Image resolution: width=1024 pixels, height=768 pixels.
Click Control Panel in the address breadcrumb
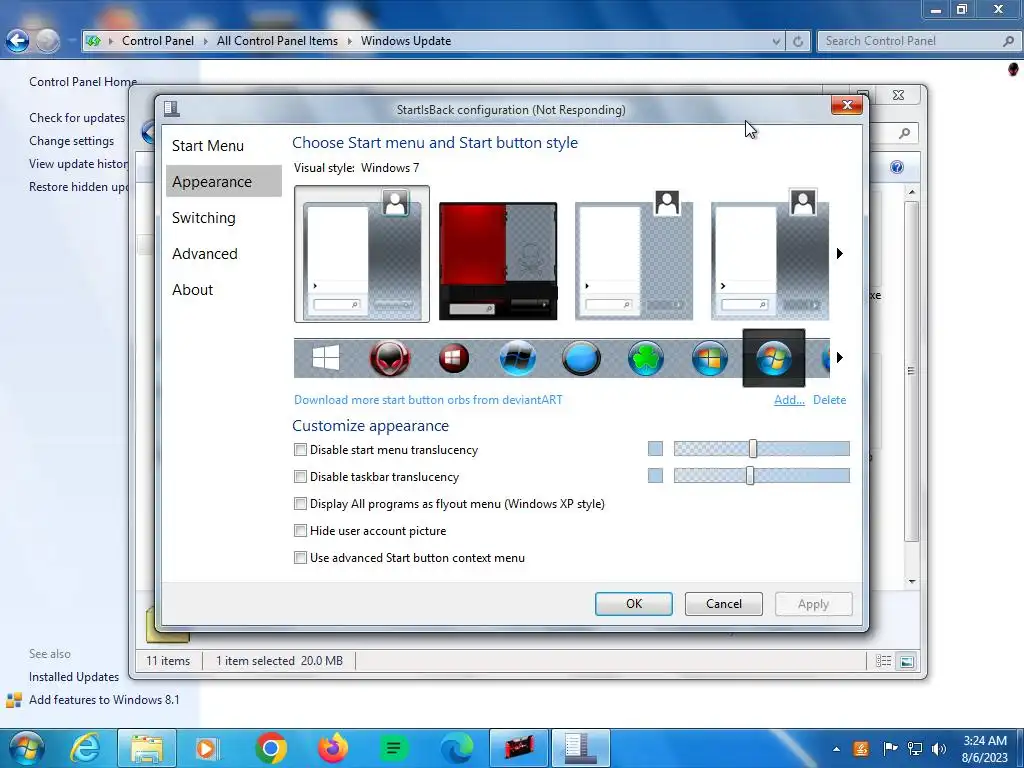point(157,40)
